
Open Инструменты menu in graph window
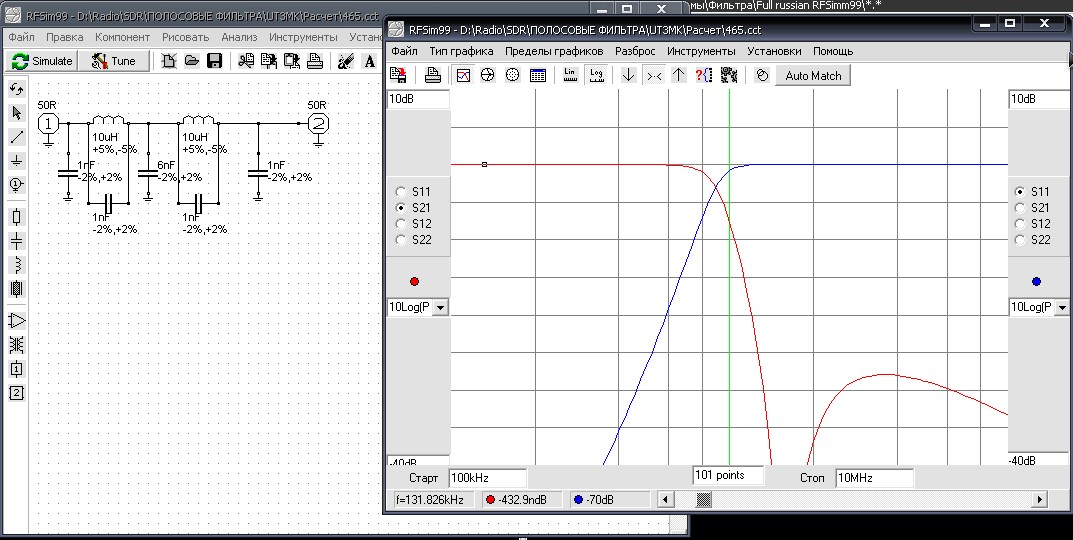click(701, 51)
